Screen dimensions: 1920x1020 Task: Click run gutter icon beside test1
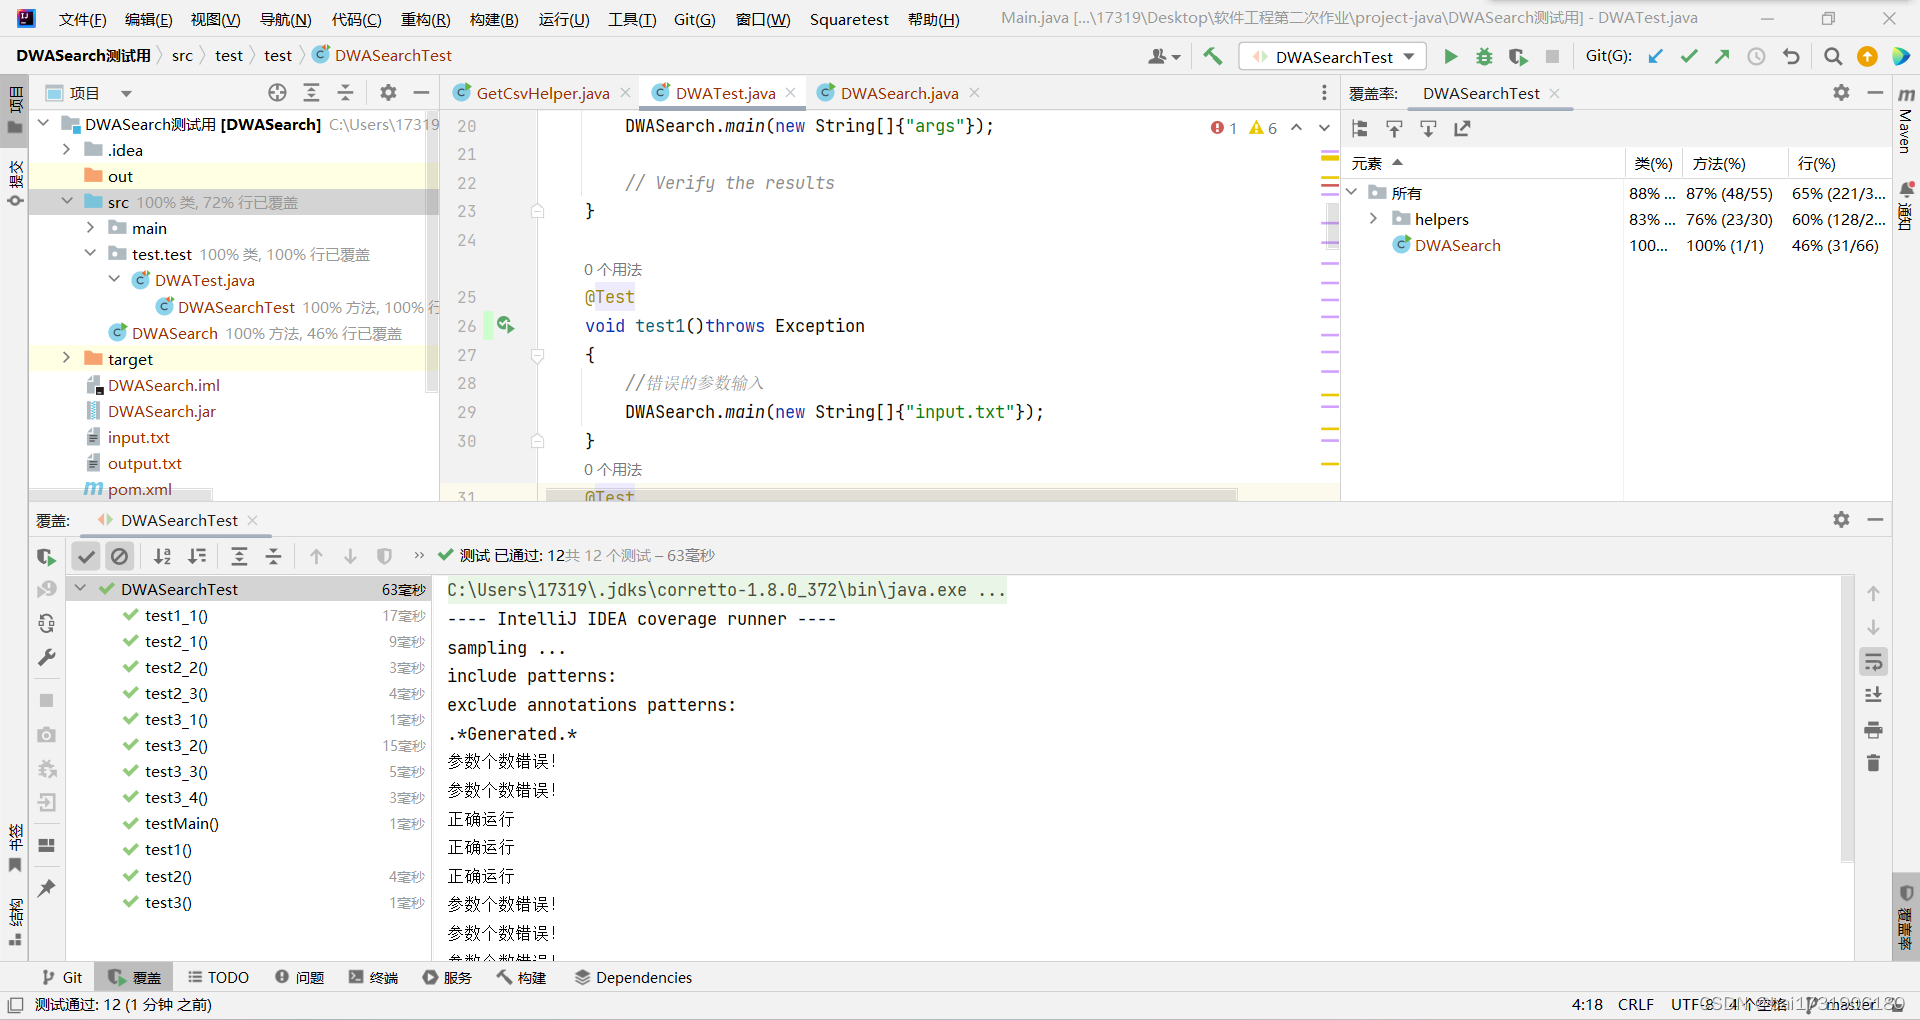tap(505, 325)
